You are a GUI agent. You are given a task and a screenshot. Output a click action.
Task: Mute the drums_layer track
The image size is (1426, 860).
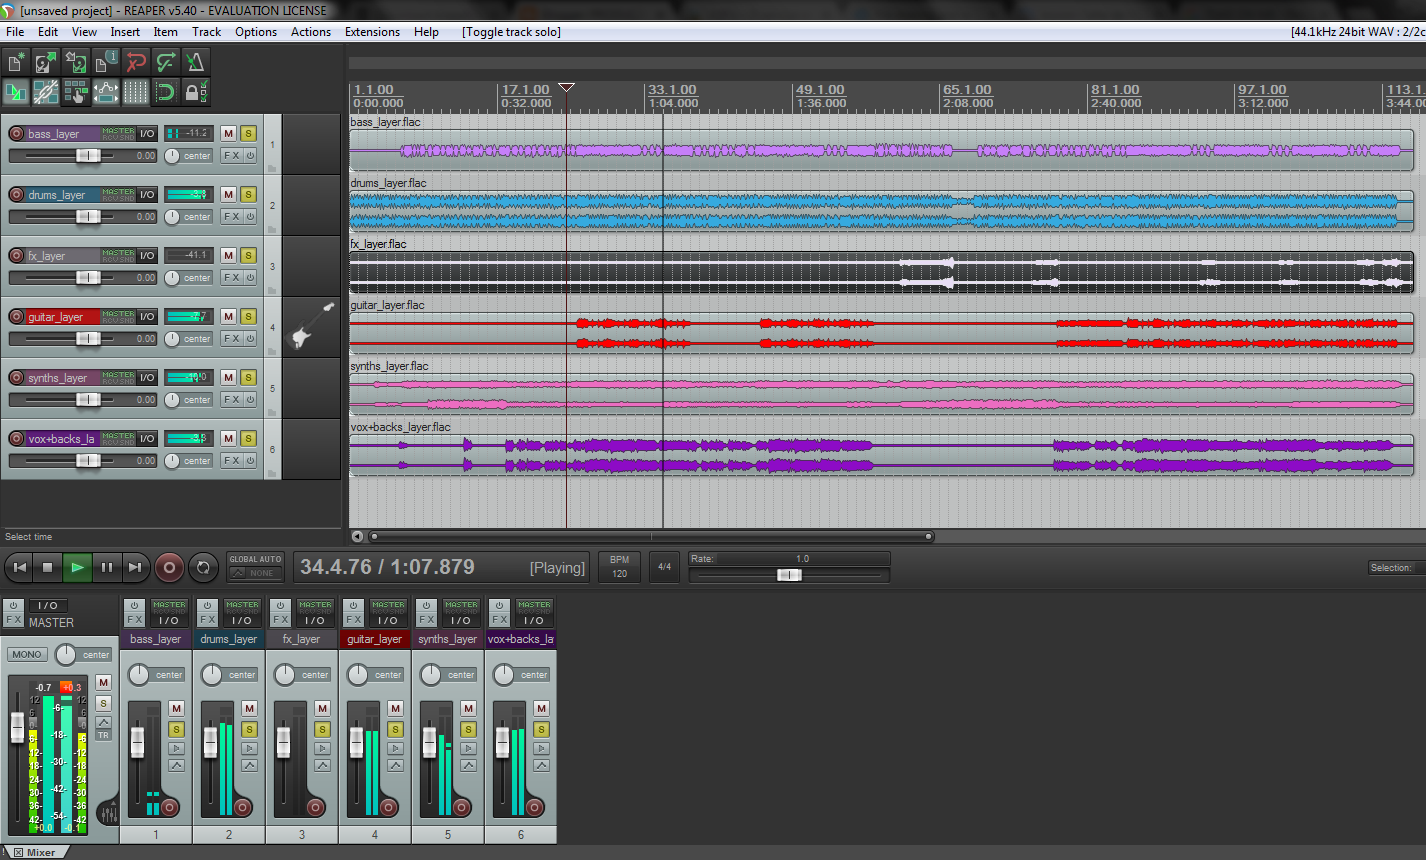(229, 194)
